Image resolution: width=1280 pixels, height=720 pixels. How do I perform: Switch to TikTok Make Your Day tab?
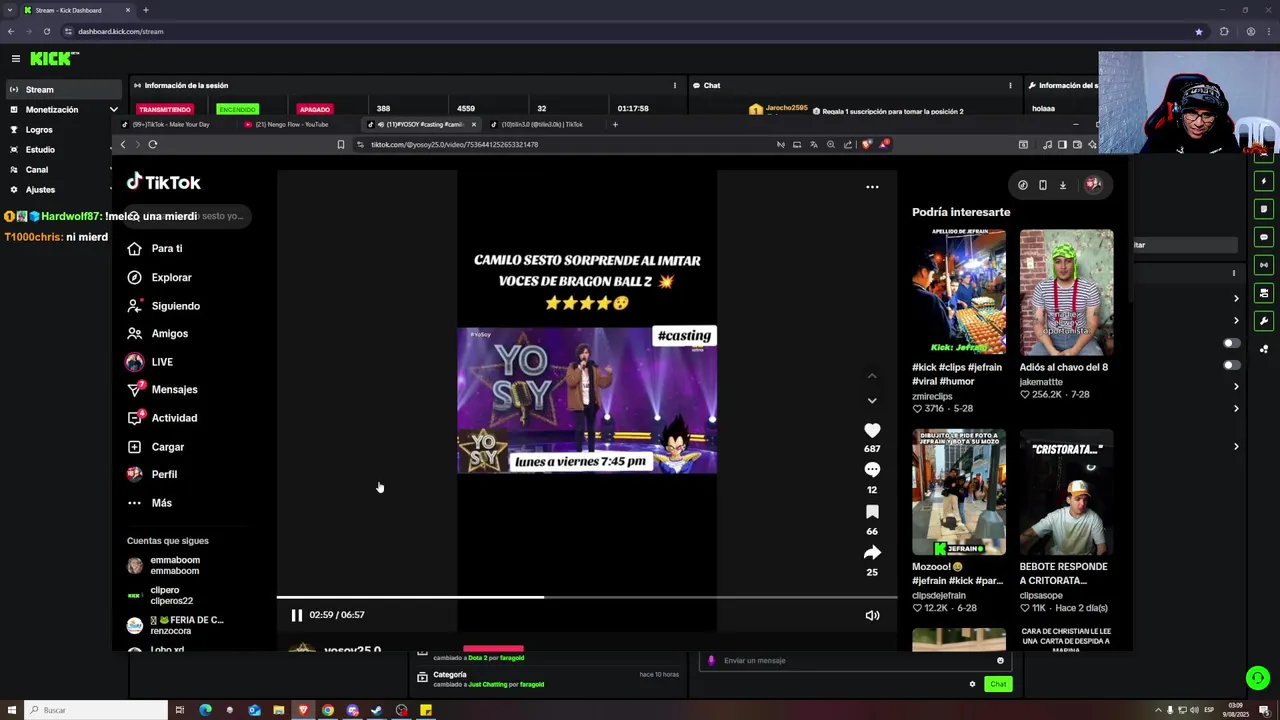[x=170, y=125]
